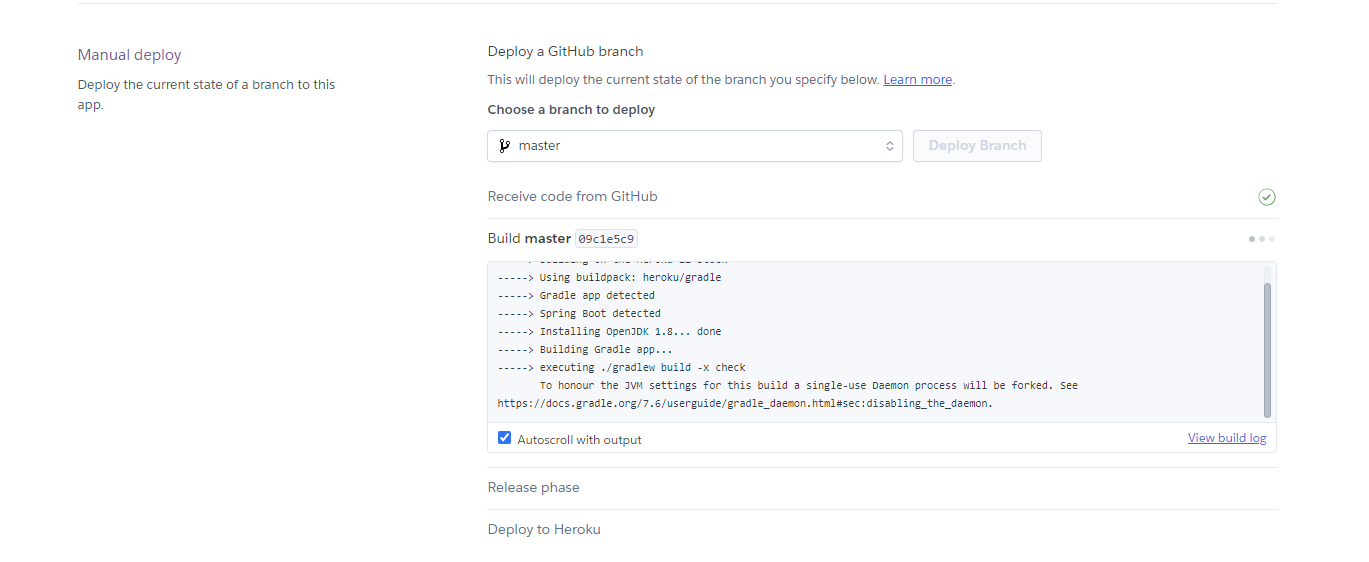Click the Release phase step
Image resolution: width=1369 pixels, height=562 pixels.
click(534, 488)
